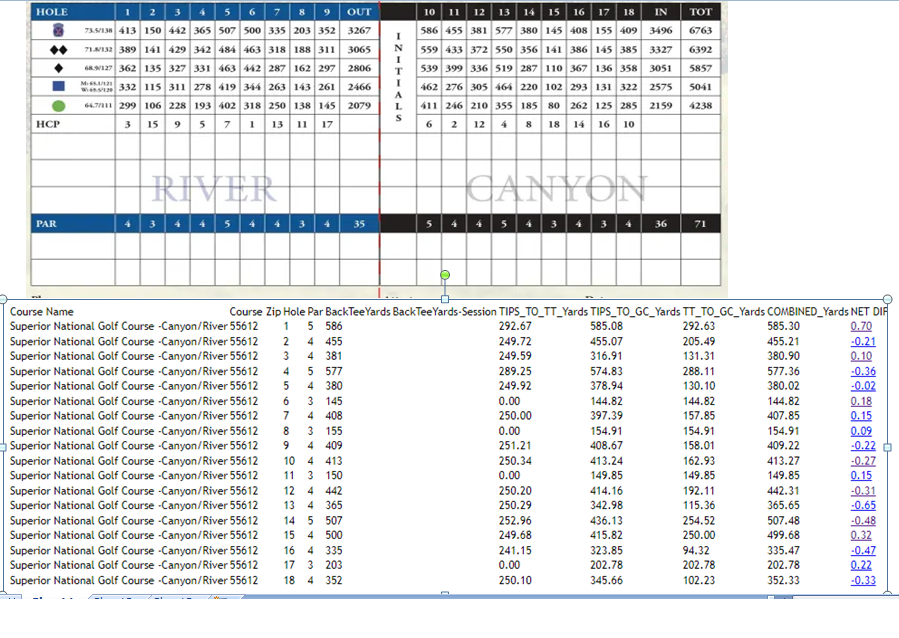
Task: Open the 0.15 link in hole 11 row
Action: tap(861, 475)
